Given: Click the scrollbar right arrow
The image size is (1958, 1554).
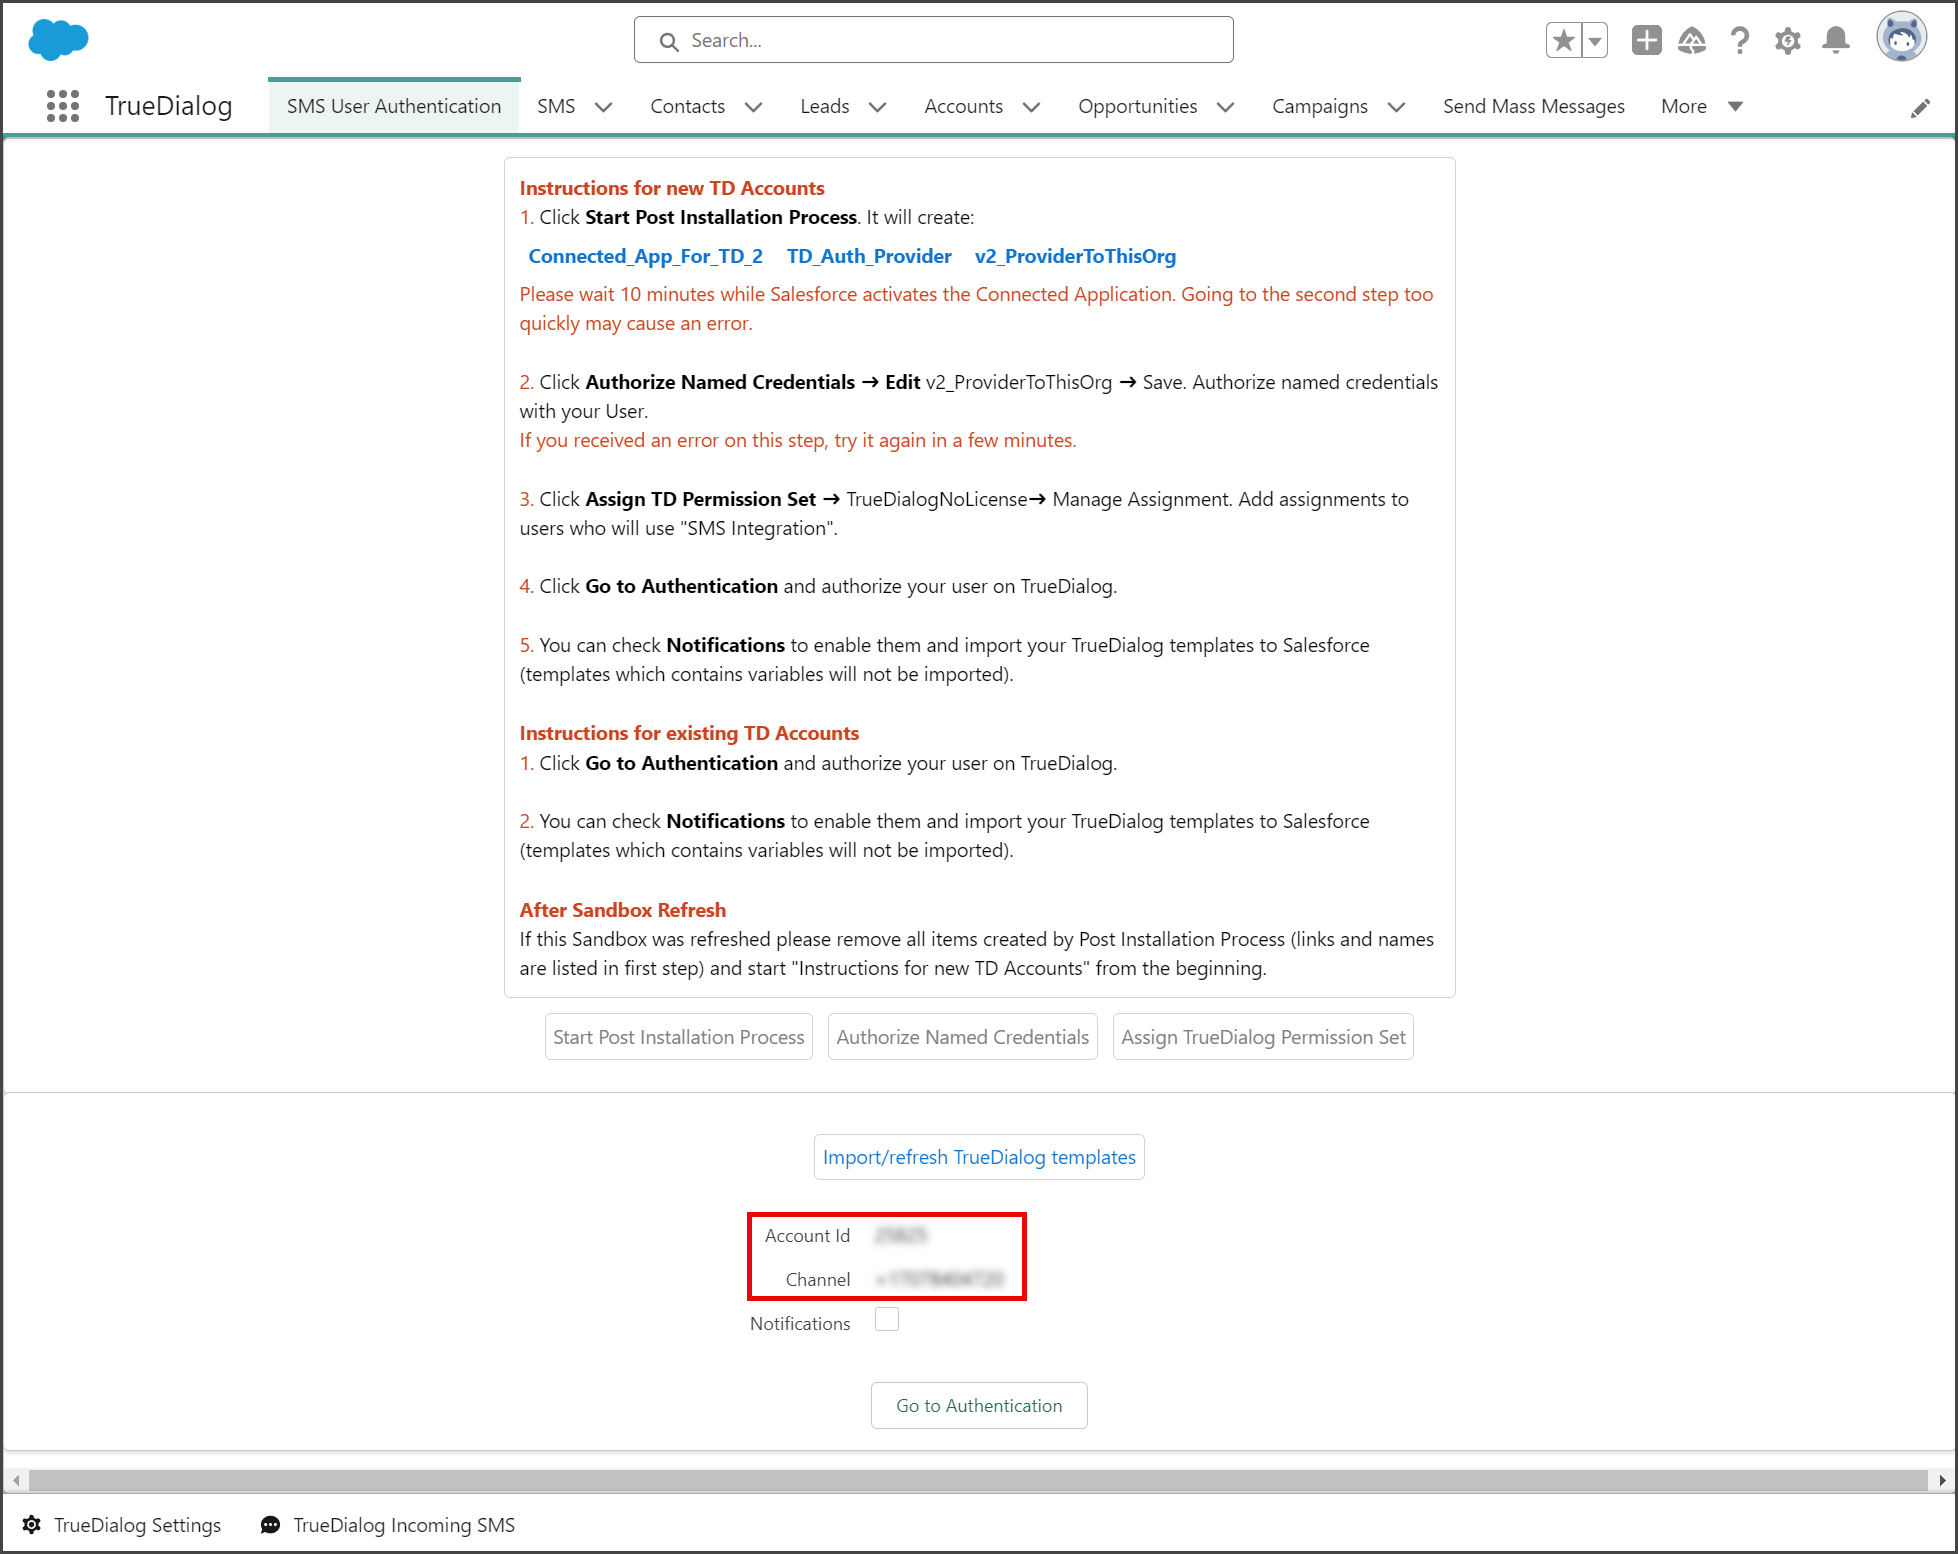Looking at the screenshot, I should pyautogui.click(x=1942, y=1480).
